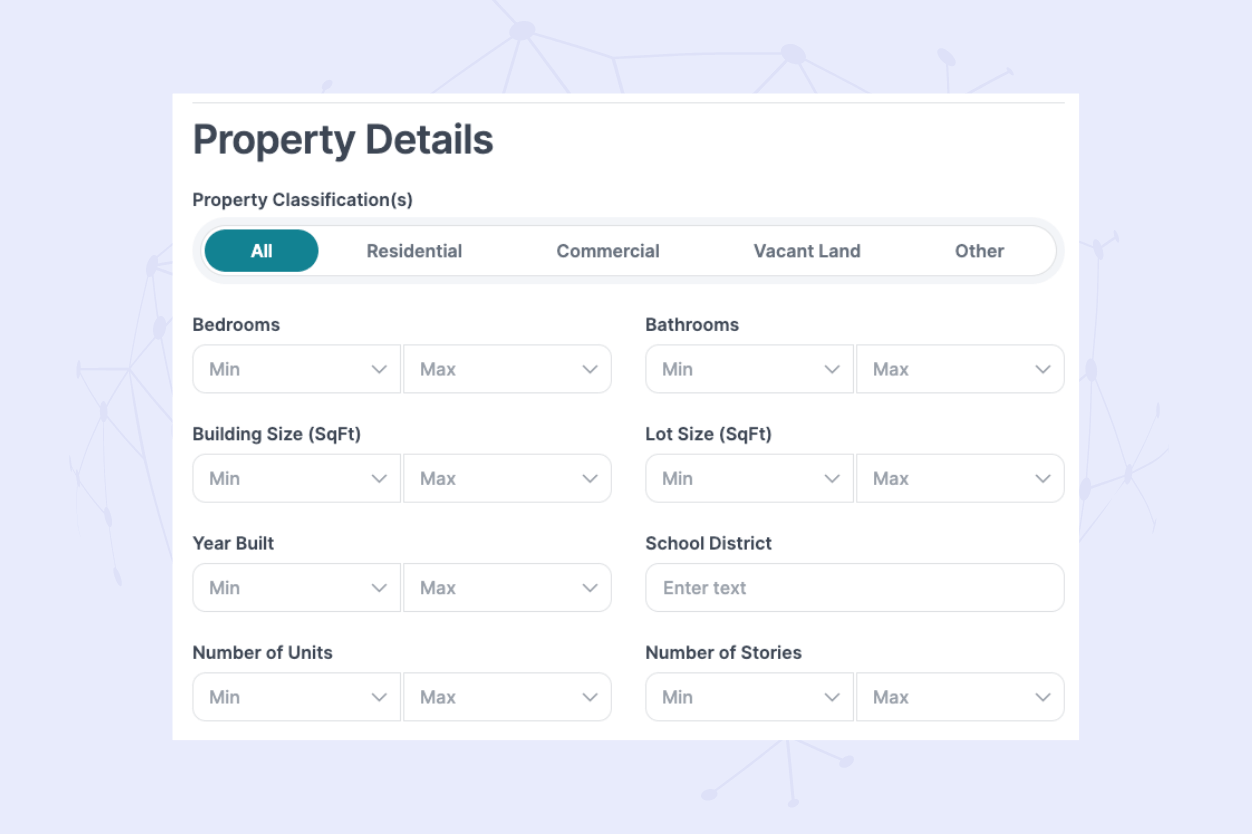Viewport: 1252px width, 834px height.
Task: Open the Building Size Min dropdown
Action: pyautogui.click(x=296, y=478)
